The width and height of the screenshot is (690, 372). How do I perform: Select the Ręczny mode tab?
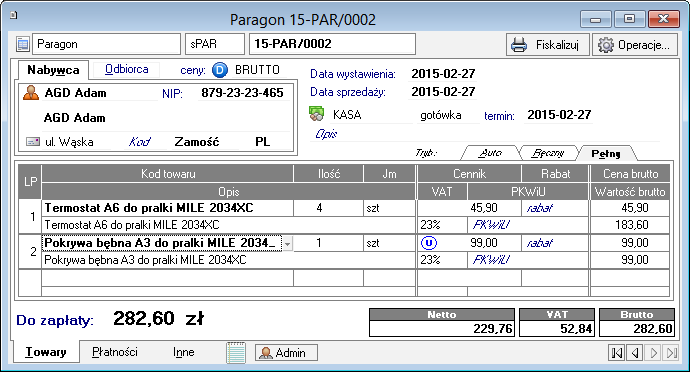[548, 153]
